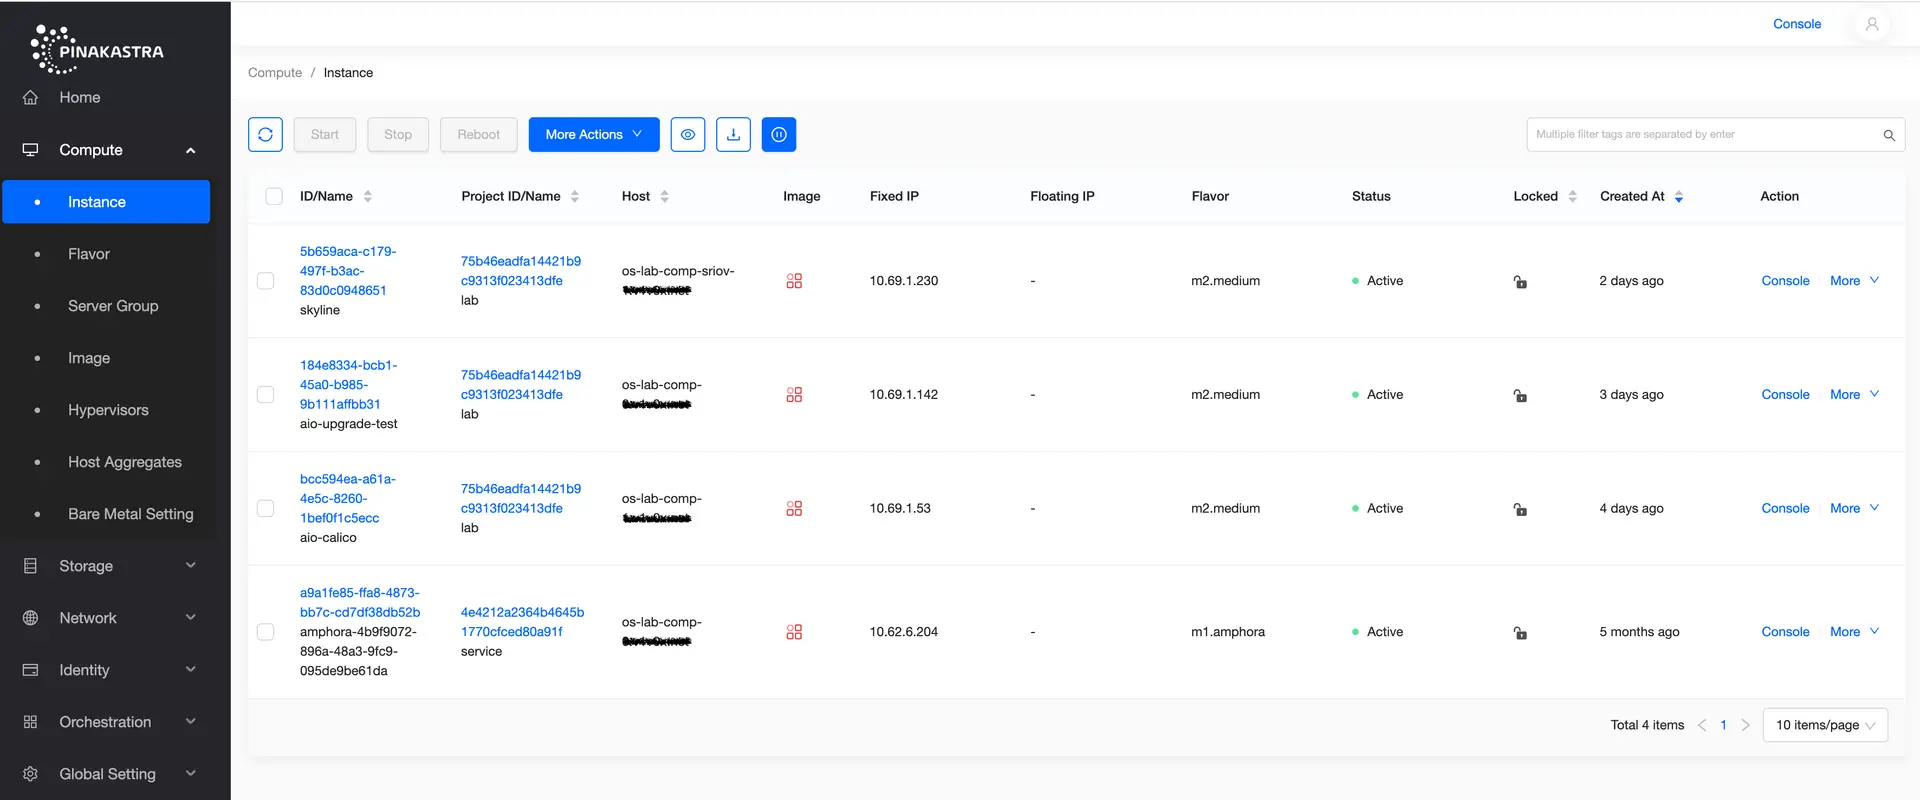Viewport: 1920px width, 800px height.
Task: Expand the Storage sidebar section
Action: click(190, 566)
